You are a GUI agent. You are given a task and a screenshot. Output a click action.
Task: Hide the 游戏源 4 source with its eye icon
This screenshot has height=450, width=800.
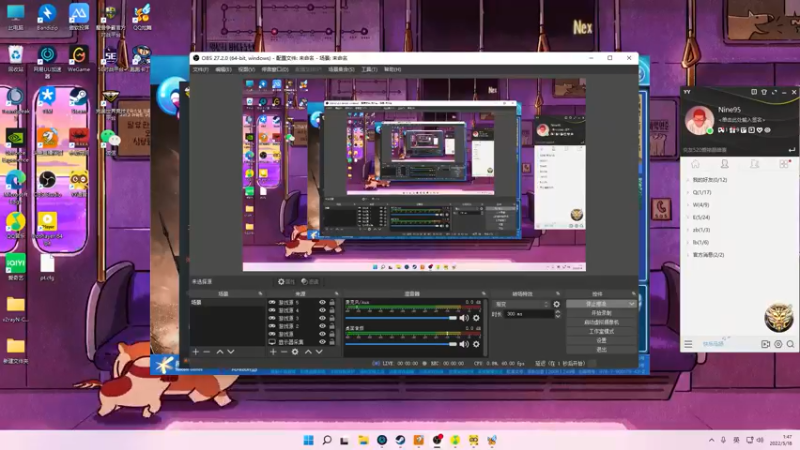coord(322,310)
